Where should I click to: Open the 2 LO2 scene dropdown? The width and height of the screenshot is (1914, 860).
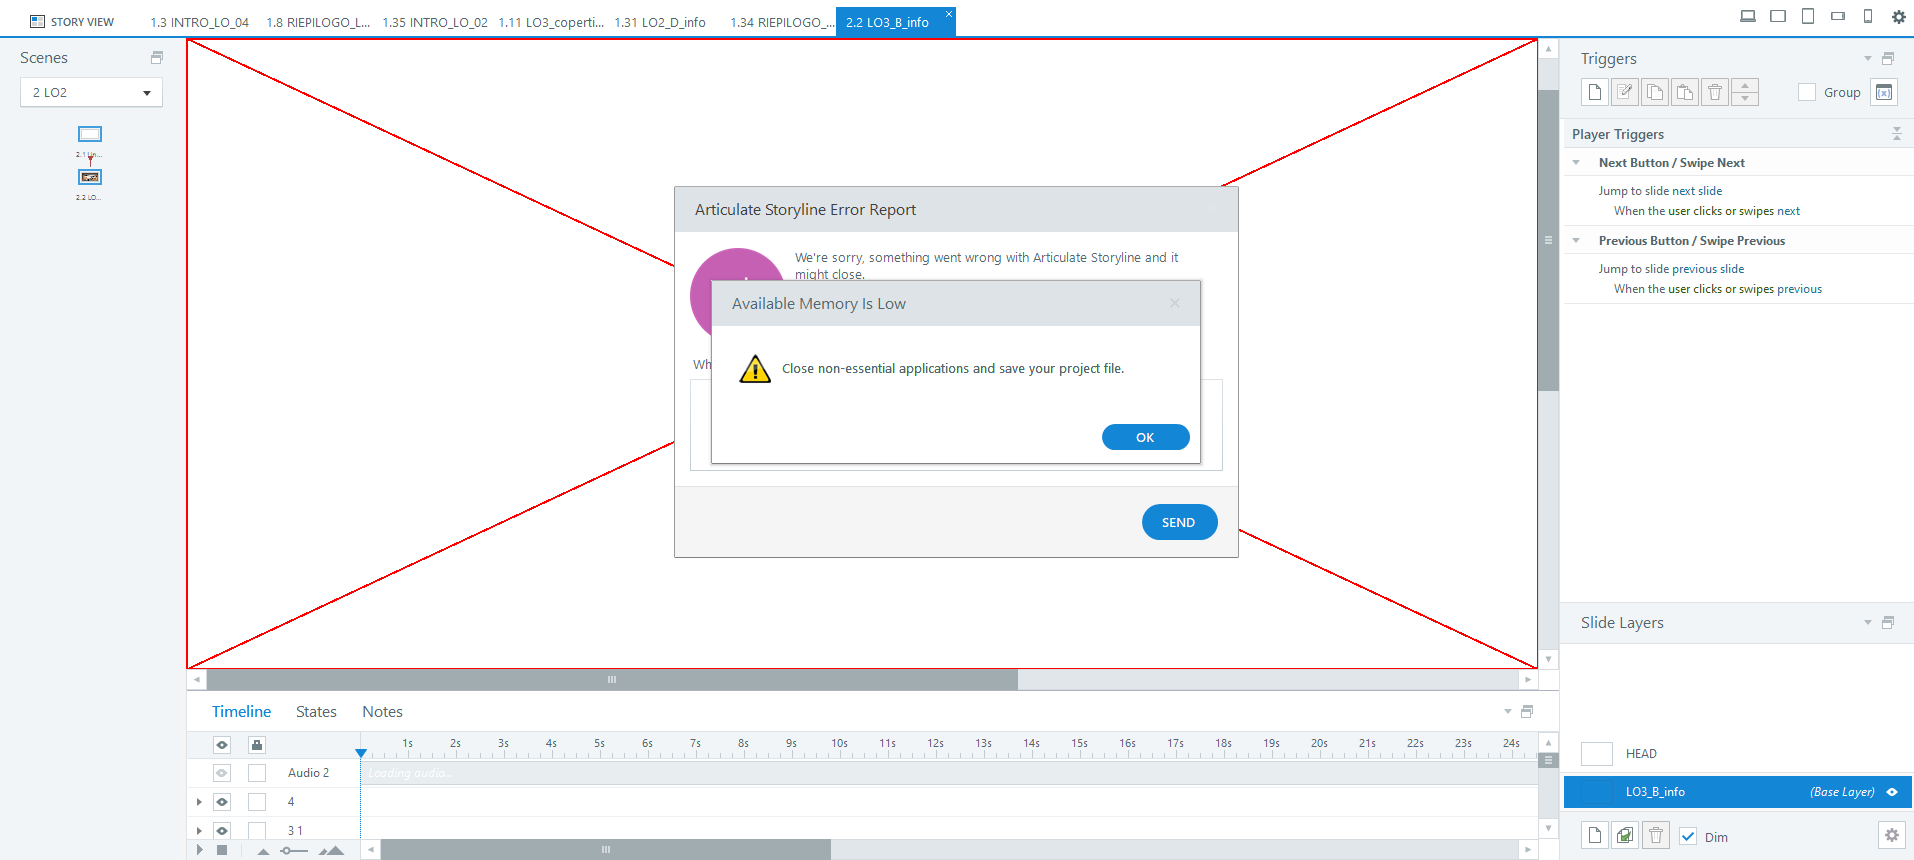click(x=91, y=92)
